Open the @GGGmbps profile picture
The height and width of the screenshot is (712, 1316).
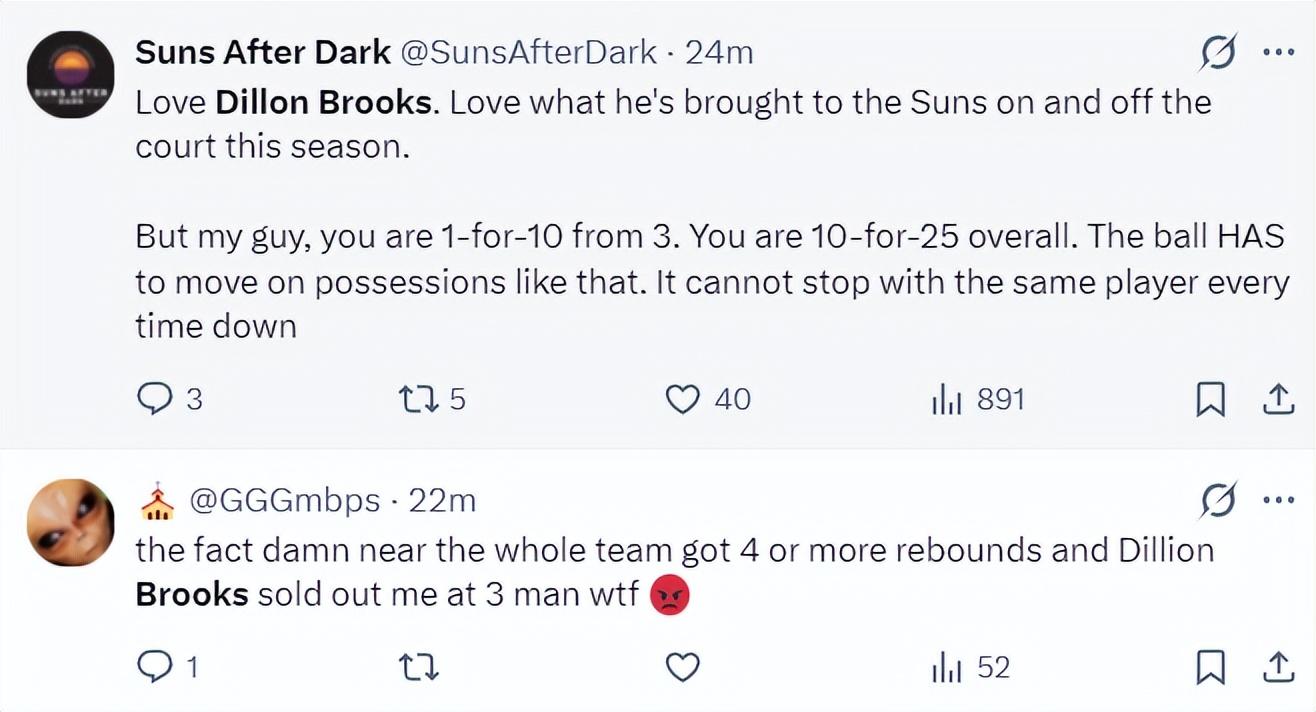(x=70, y=523)
